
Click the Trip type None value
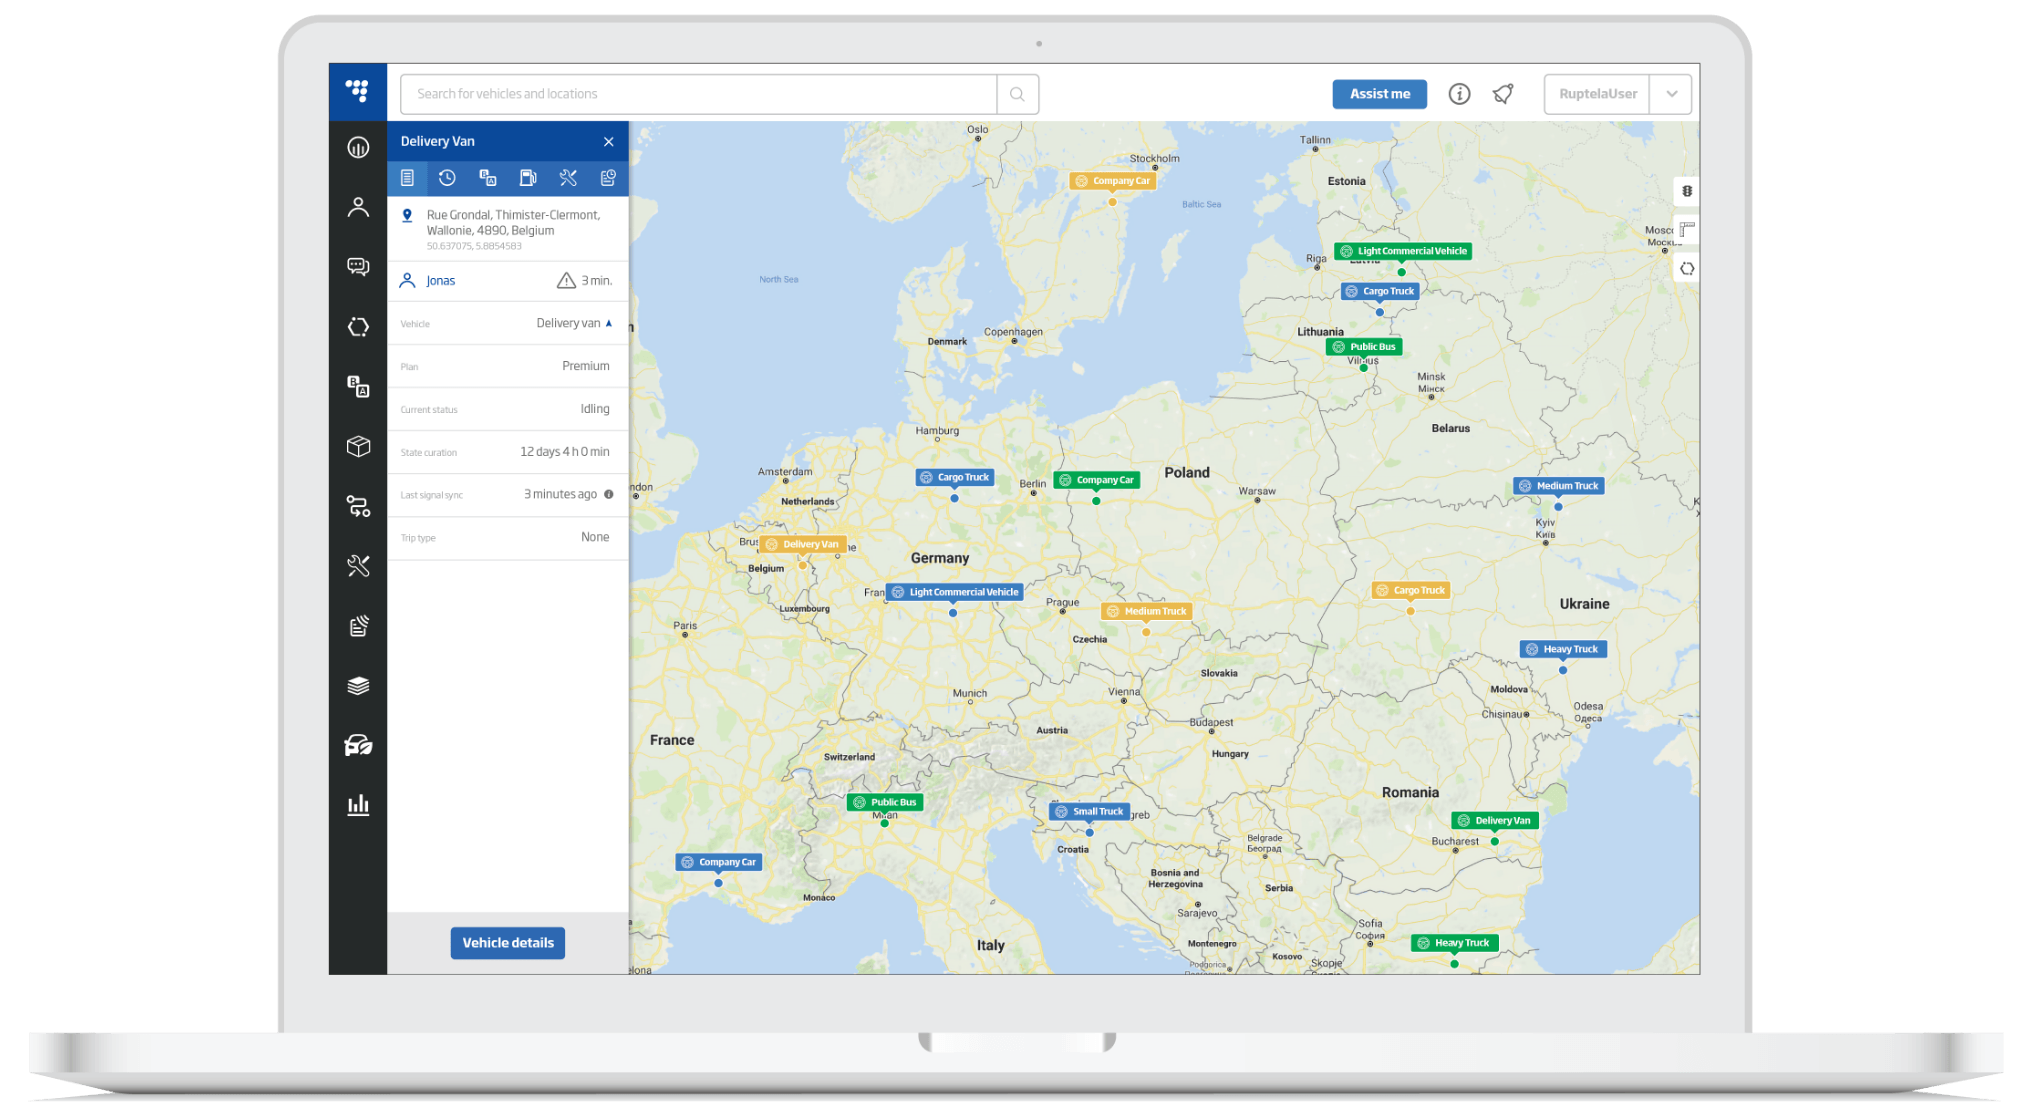[x=595, y=537]
